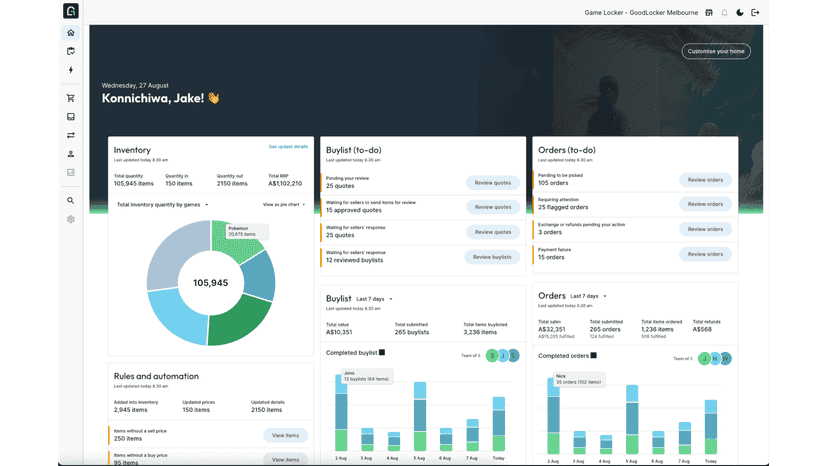The image size is (828, 466).
Task: Click the Completed buylist legend square icon
Action: click(x=382, y=352)
